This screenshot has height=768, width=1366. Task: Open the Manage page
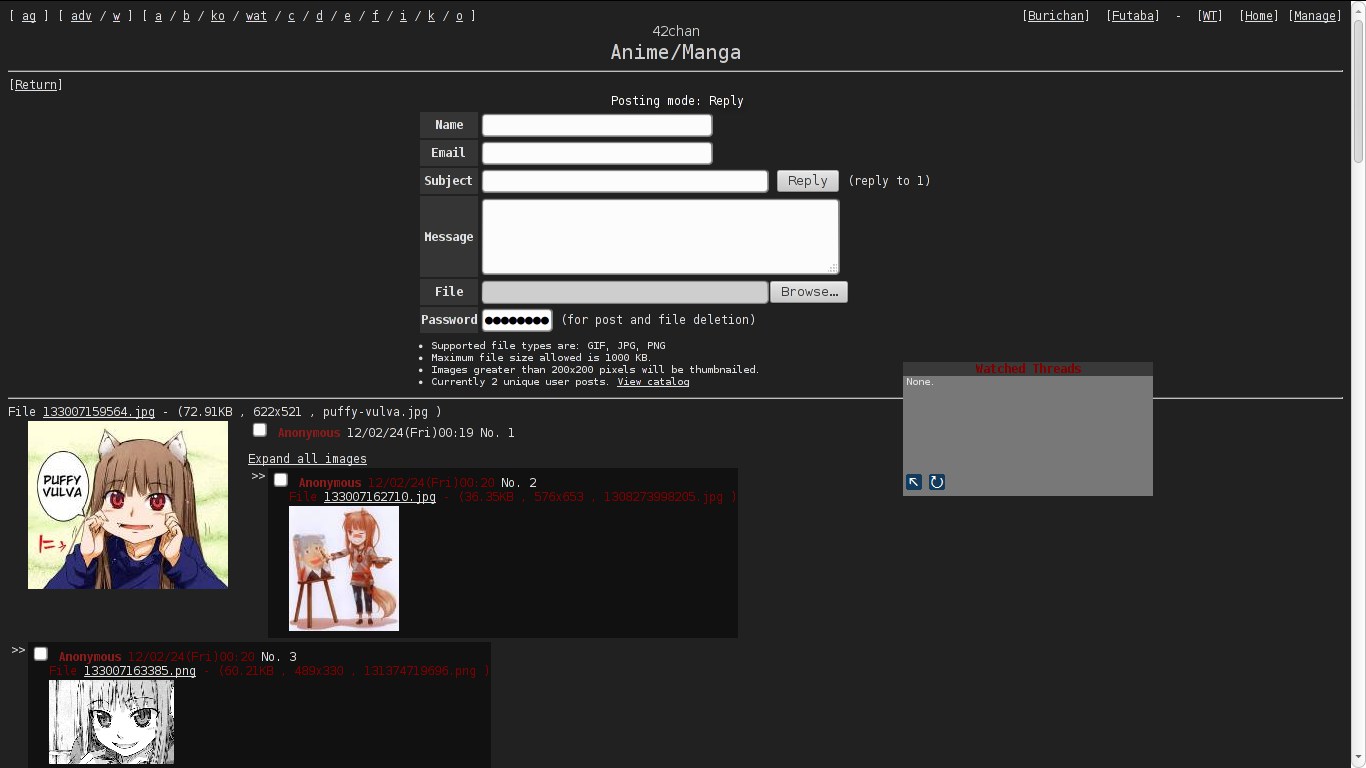(x=1315, y=16)
